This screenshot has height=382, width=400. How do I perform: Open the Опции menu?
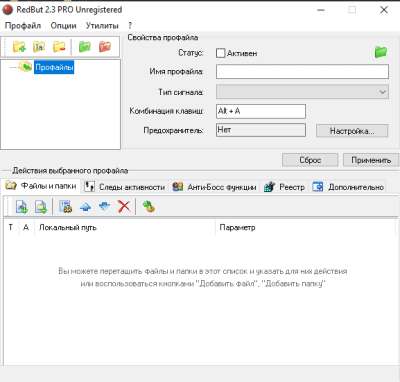tap(63, 26)
